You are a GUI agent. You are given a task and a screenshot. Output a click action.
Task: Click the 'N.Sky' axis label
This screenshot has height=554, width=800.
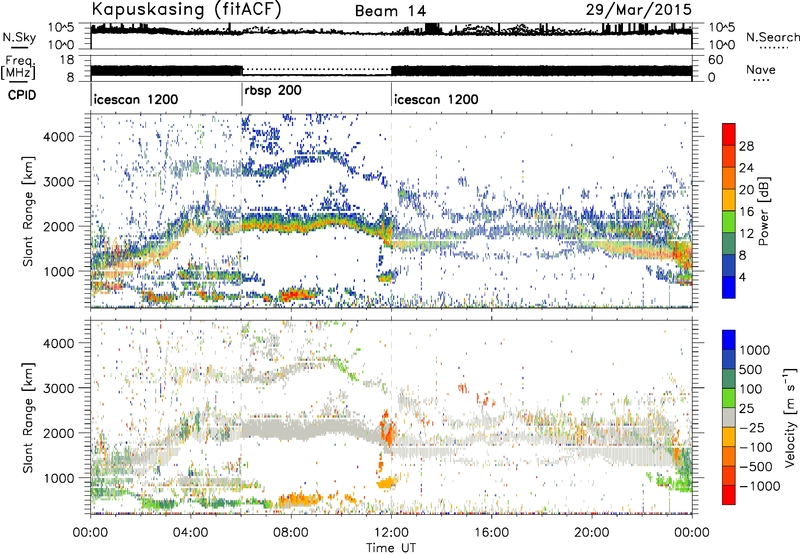[19, 37]
